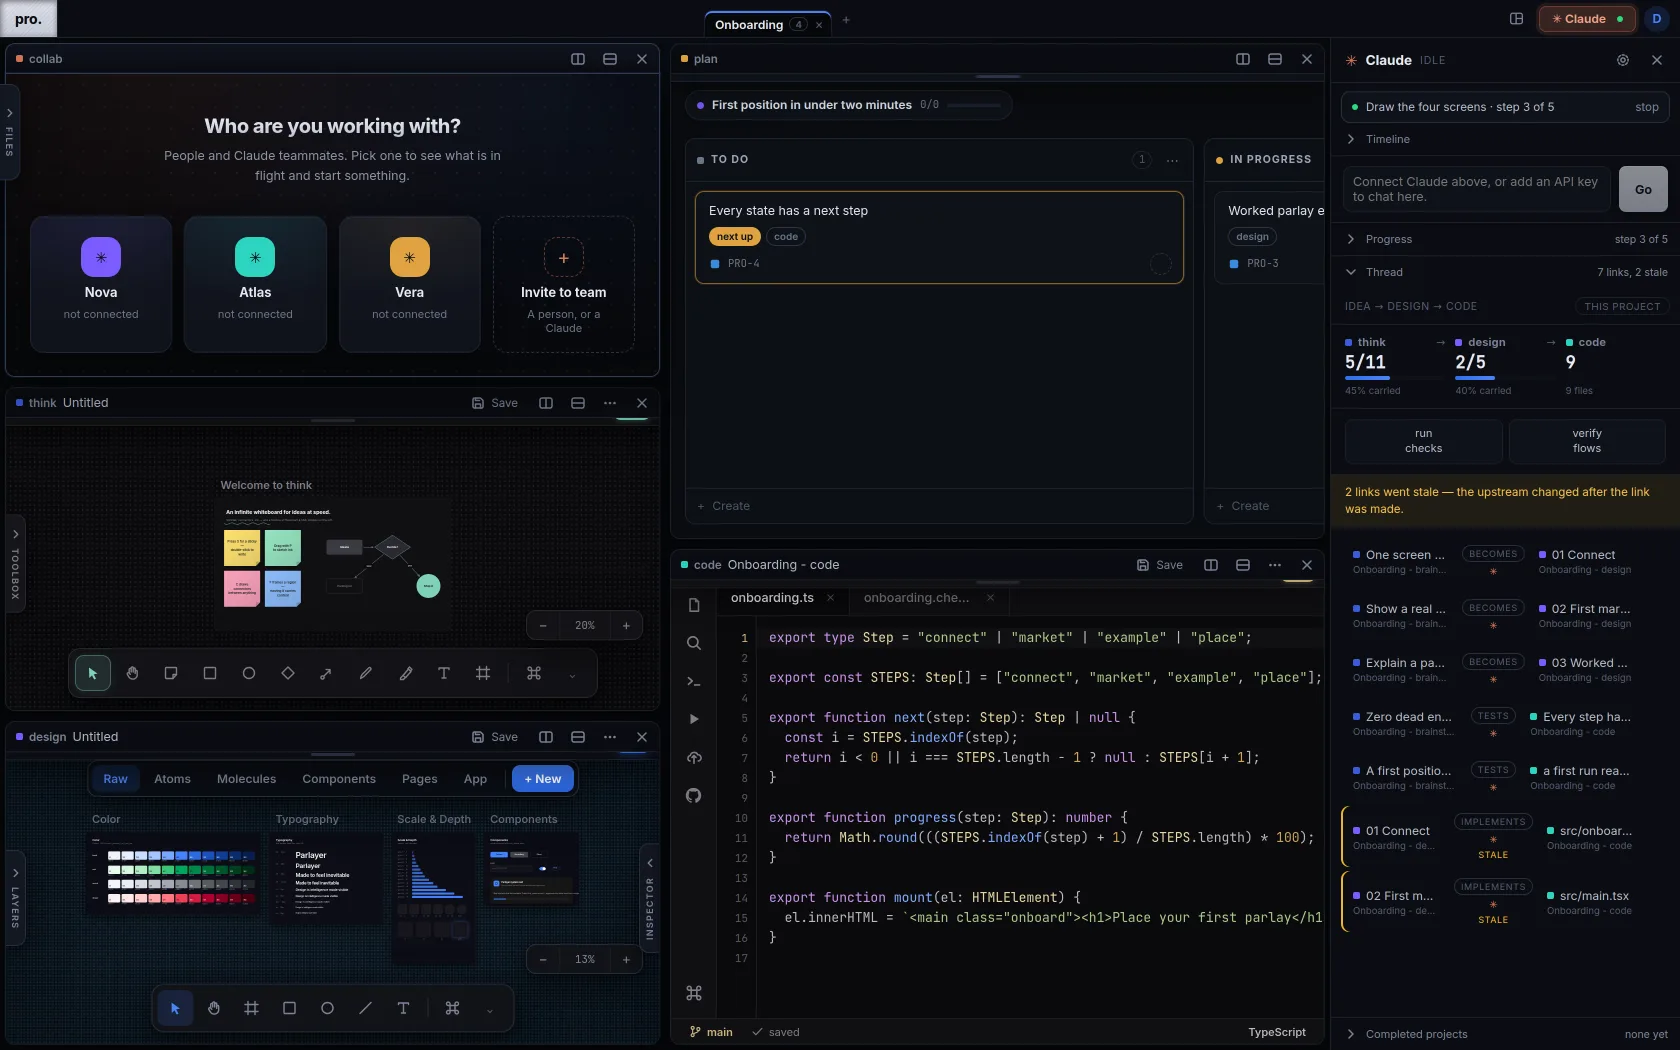Toggle THIS PROJECT filter in Thread

(x=1622, y=307)
